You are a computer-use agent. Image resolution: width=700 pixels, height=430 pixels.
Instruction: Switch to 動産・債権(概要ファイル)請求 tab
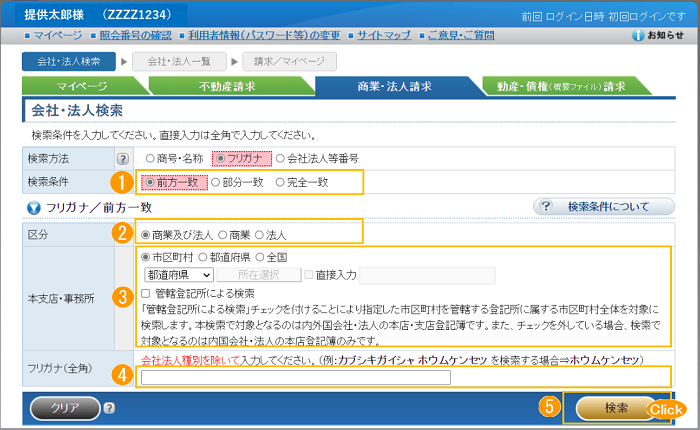pos(562,86)
